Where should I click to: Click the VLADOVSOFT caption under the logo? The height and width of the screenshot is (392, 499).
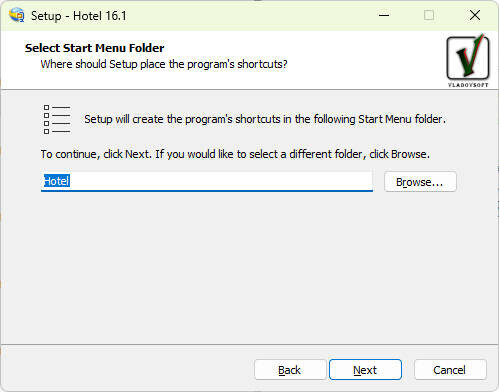click(468, 85)
